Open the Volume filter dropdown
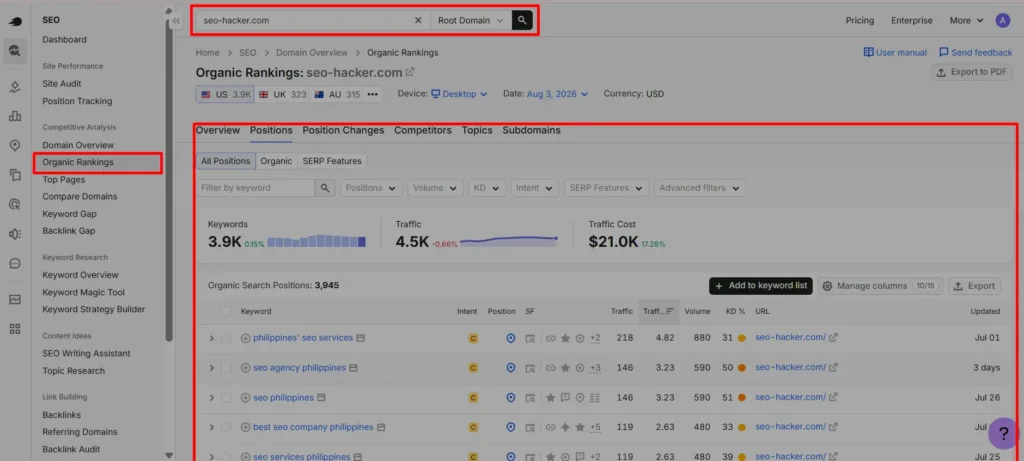1024x461 pixels. (435, 188)
